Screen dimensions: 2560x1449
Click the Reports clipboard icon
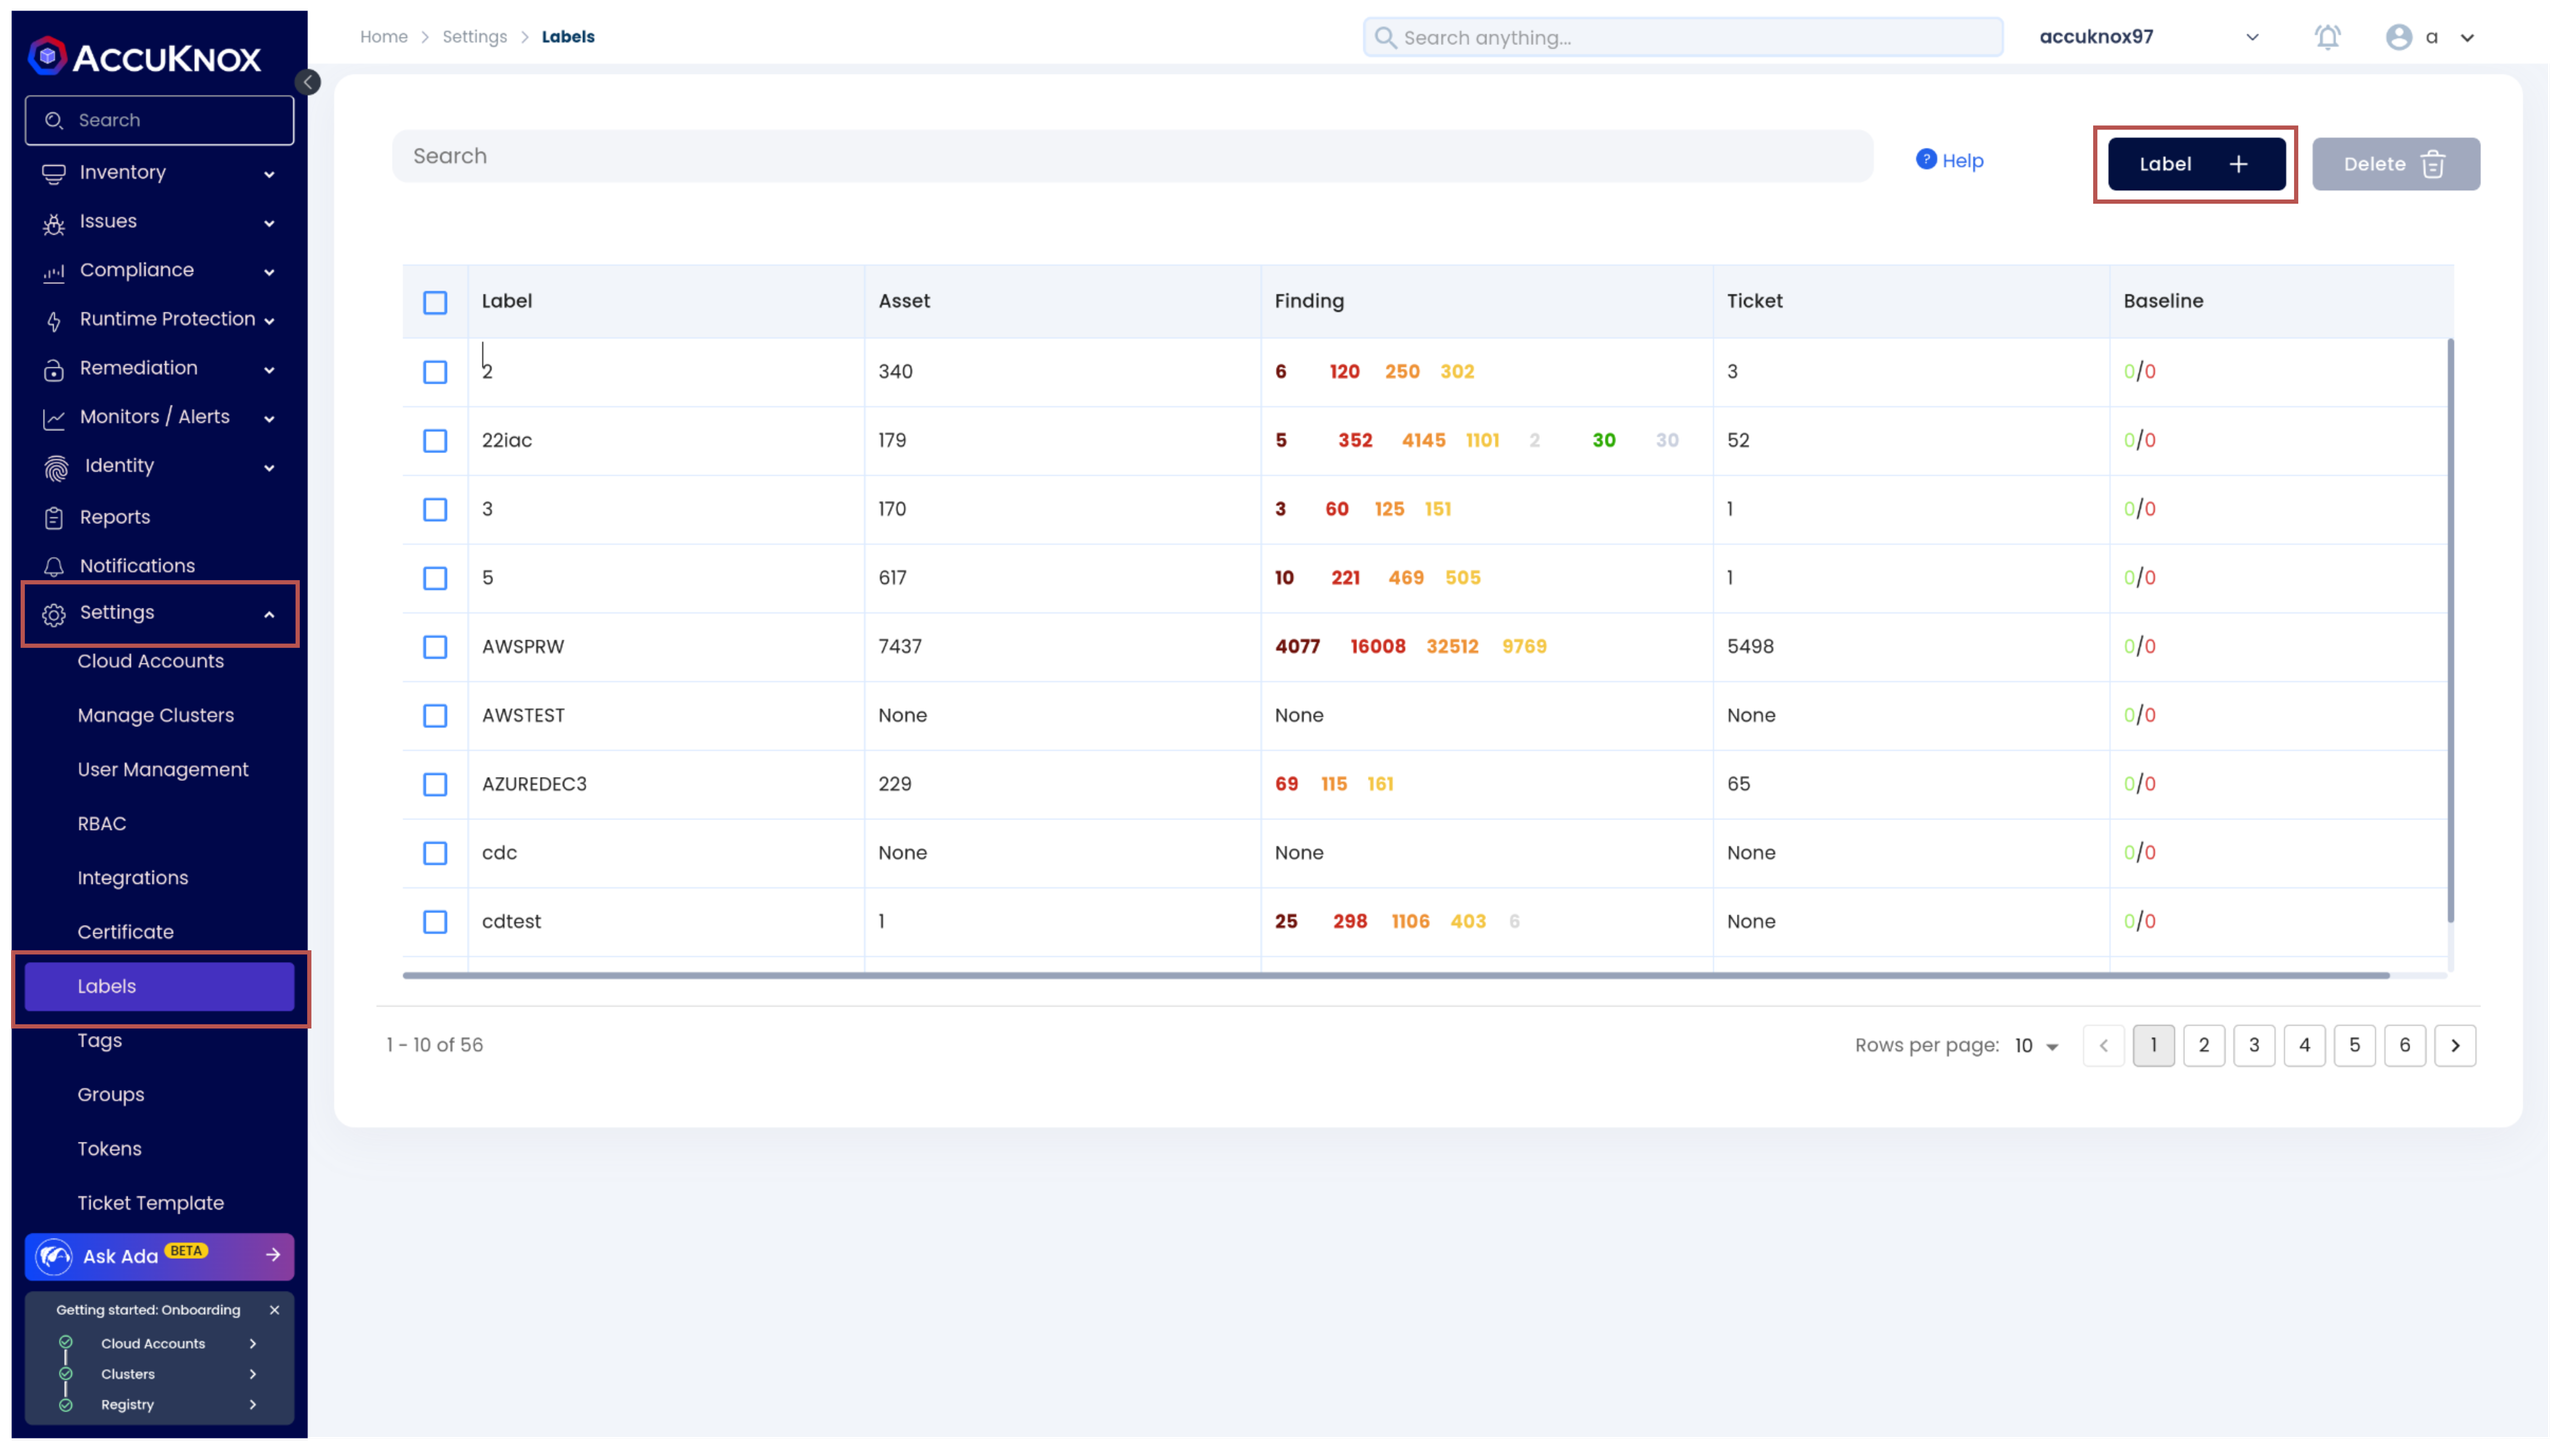(x=54, y=518)
